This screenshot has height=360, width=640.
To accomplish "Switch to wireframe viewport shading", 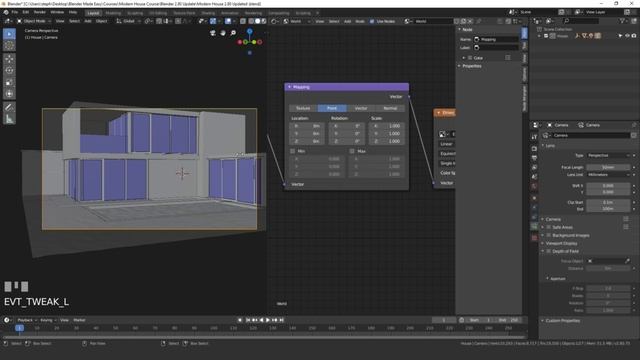I will pyautogui.click(x=251, y=21).
